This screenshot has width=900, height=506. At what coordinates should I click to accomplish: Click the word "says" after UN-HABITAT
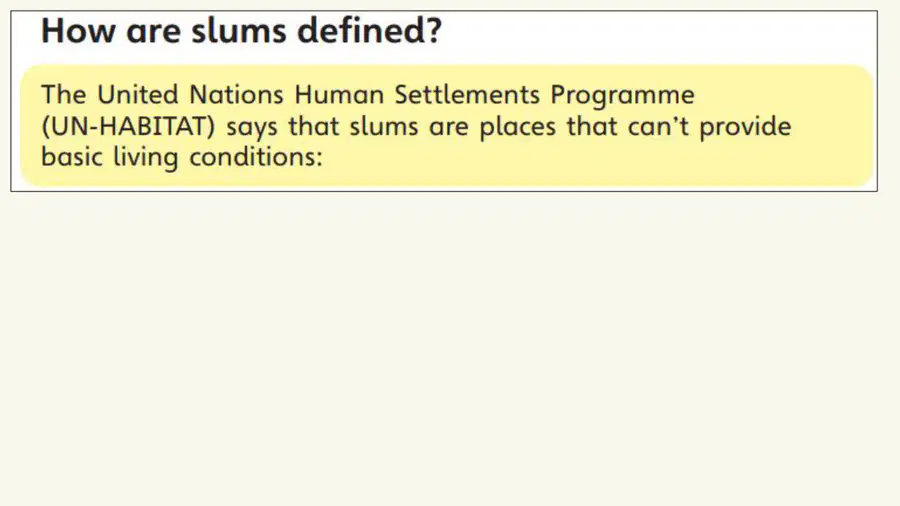point(252,129)
